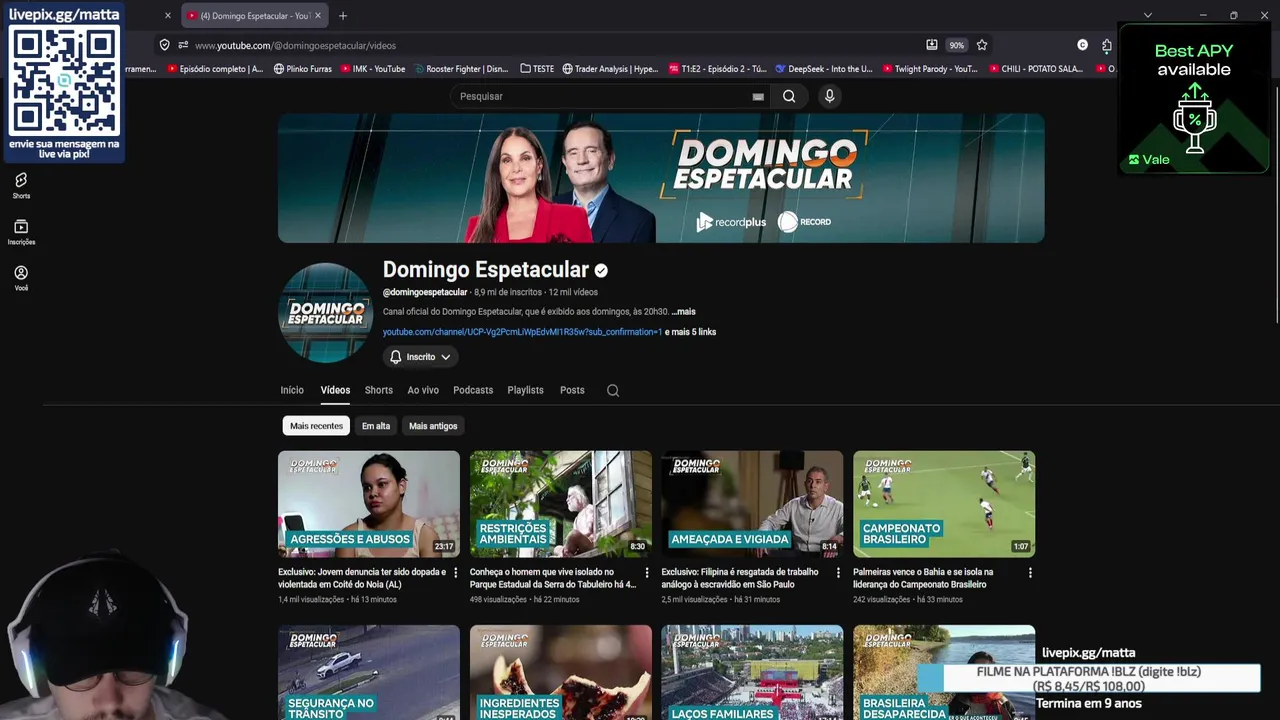
Task: Open video Filipina é resgatada de trabalho
Action: point(741,578)
